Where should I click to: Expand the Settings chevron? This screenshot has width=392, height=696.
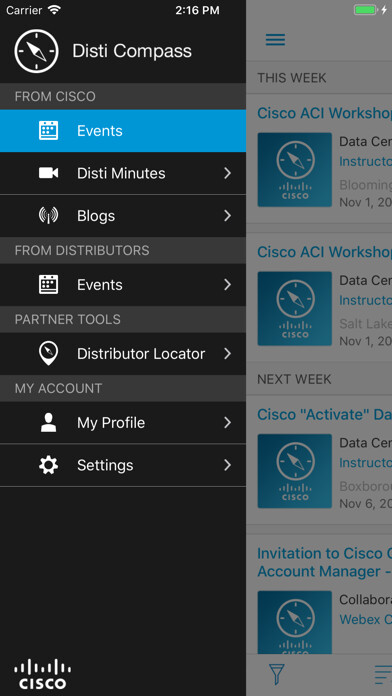click(227, 465)
